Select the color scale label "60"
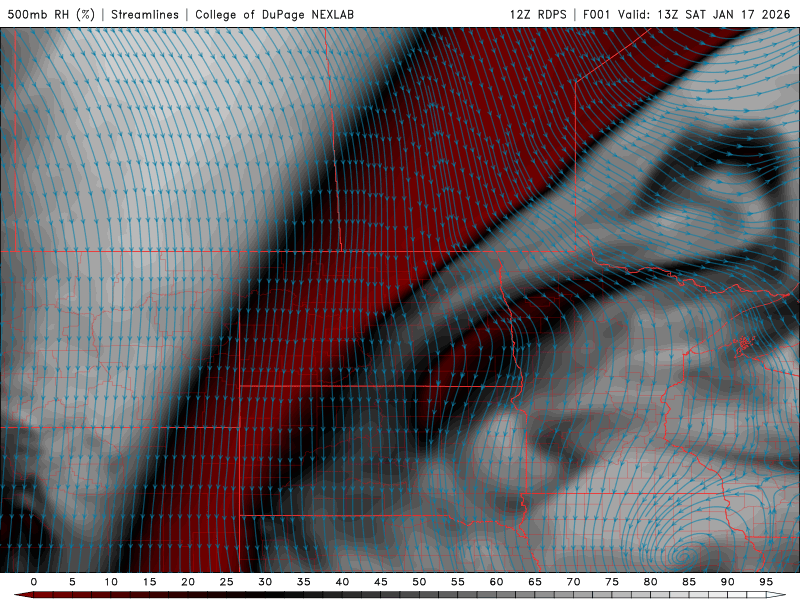The height and width of the screenshot is (600, 800). coord(496,582)
